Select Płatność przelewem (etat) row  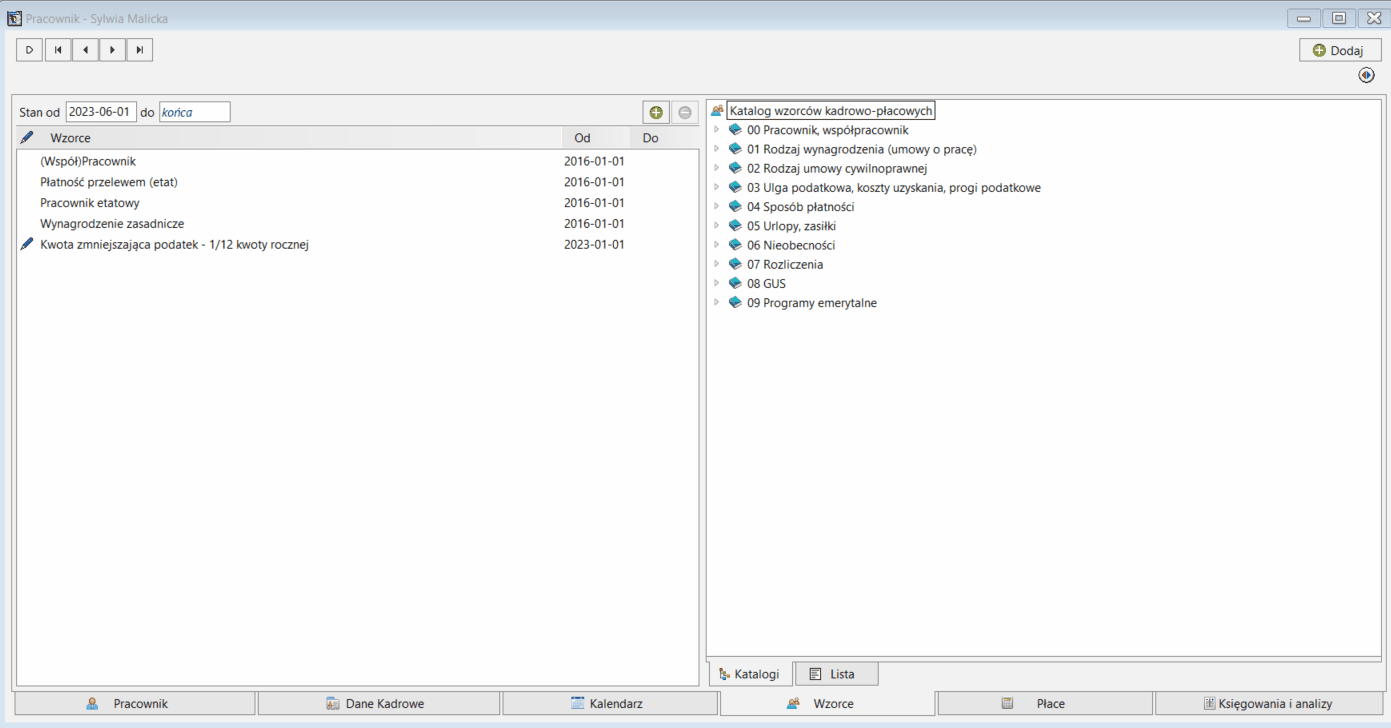pyautogui.click(x=357, y=182)
